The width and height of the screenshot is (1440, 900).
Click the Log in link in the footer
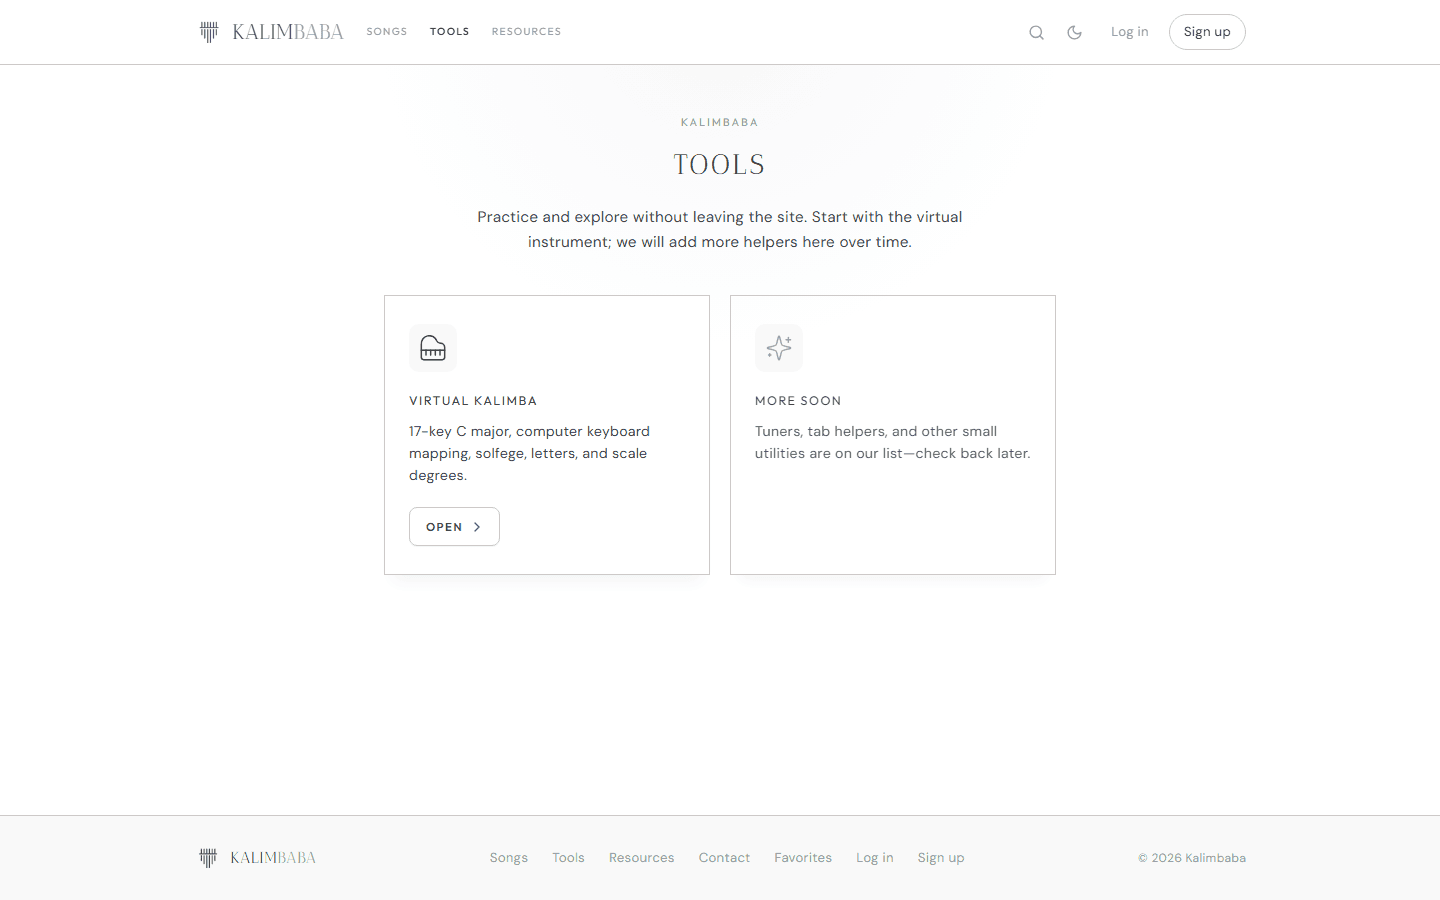(x=875, y=858)
